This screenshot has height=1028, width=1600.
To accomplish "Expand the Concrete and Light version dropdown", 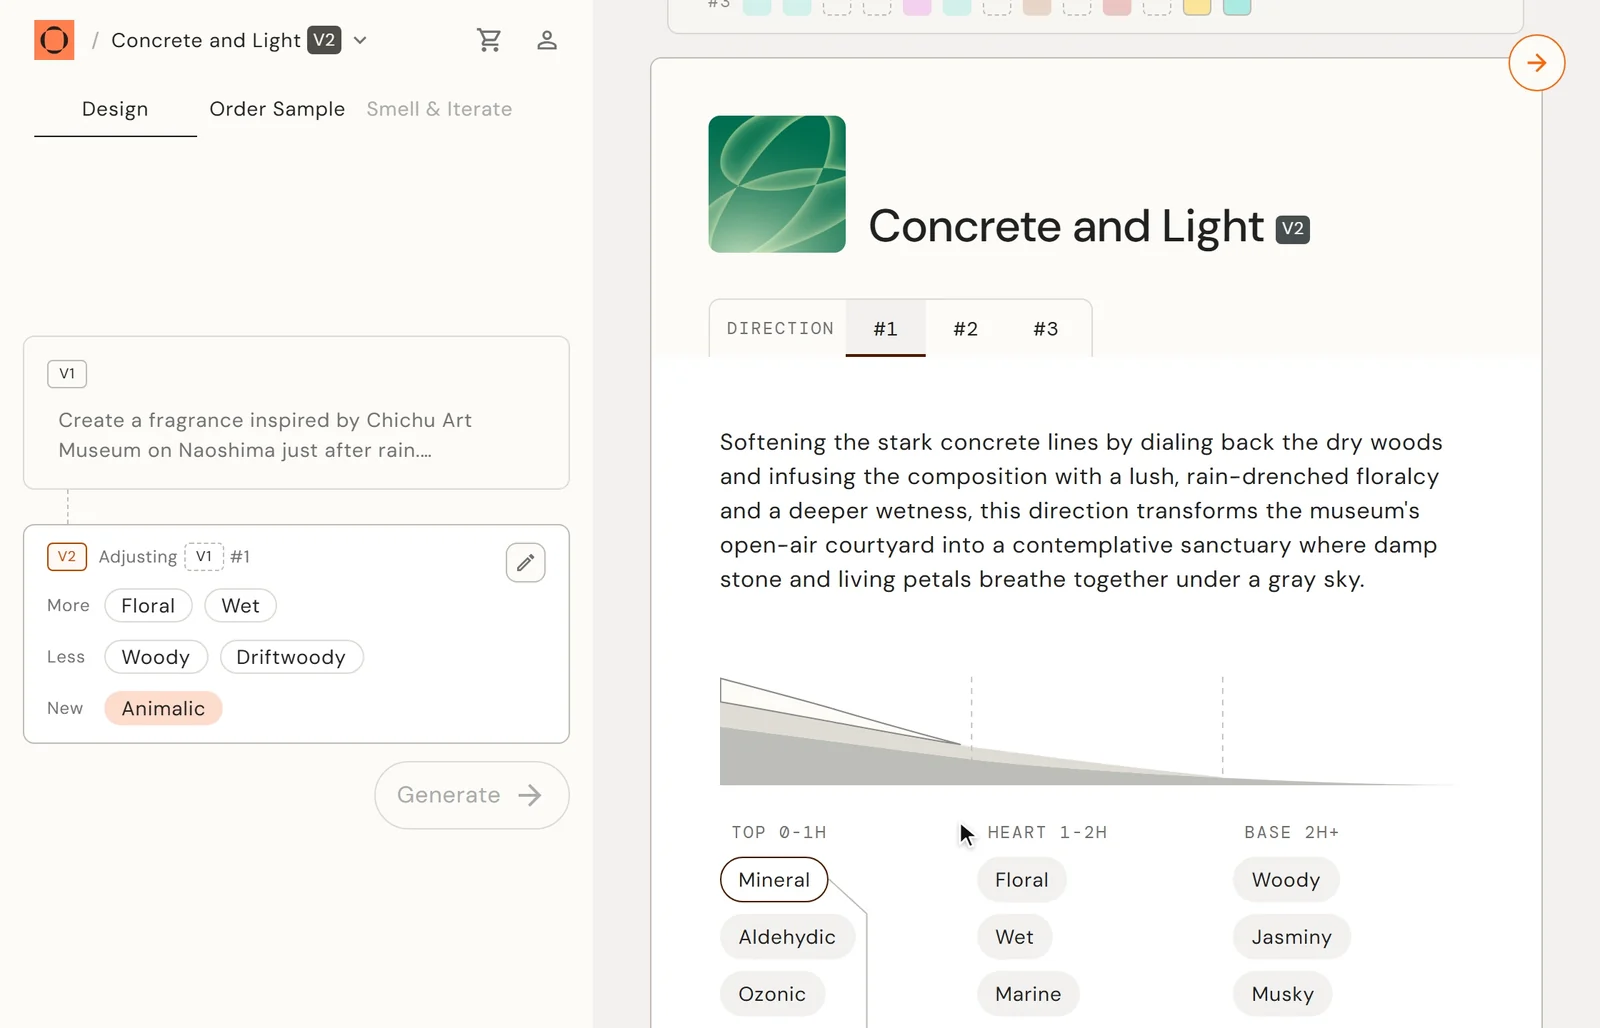I will click(x=360, y=40).
